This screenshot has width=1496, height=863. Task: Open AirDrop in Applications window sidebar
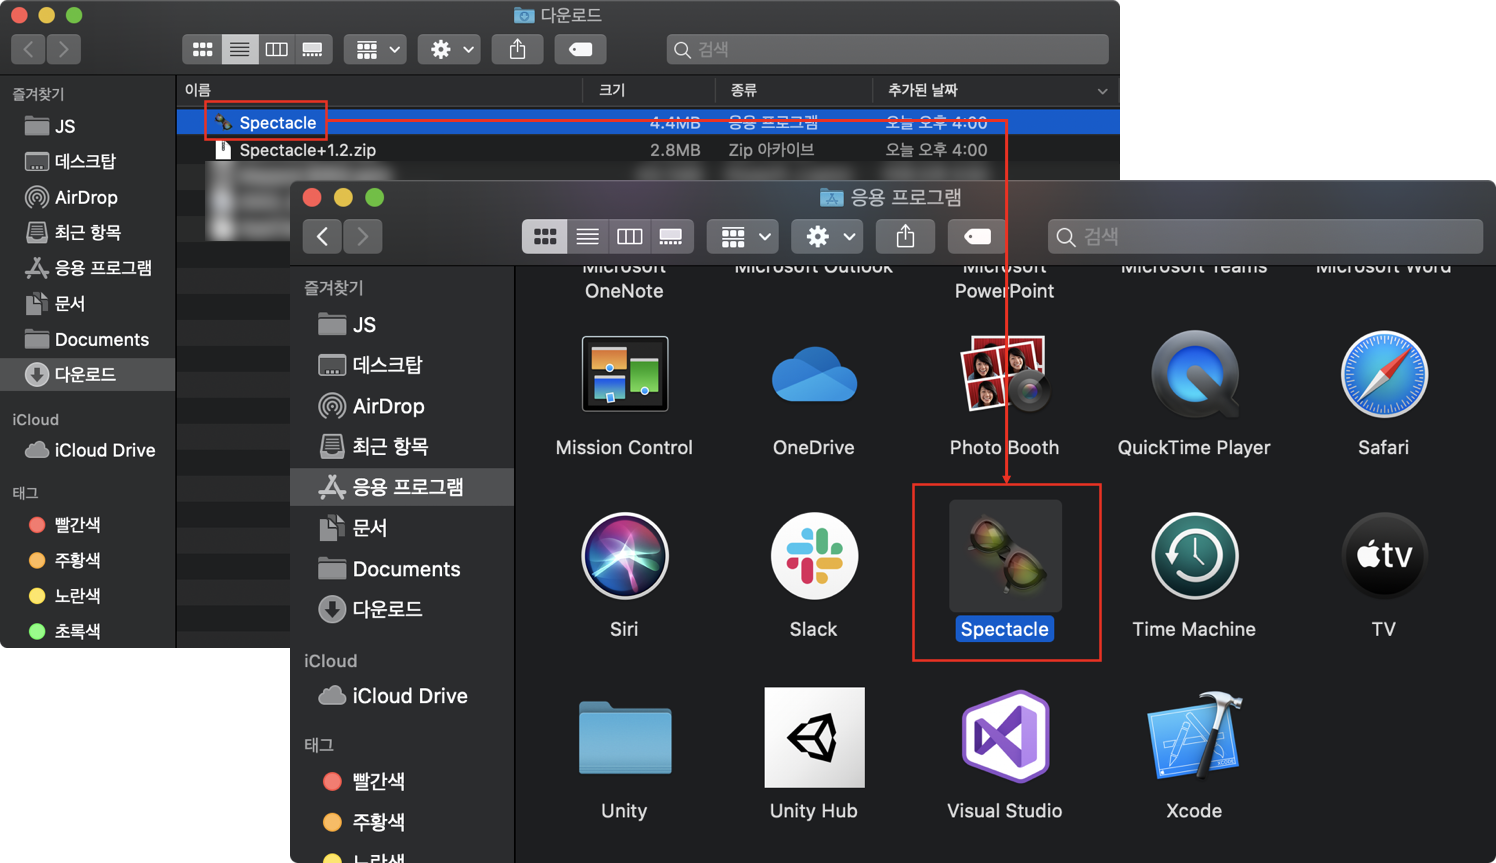402,406
